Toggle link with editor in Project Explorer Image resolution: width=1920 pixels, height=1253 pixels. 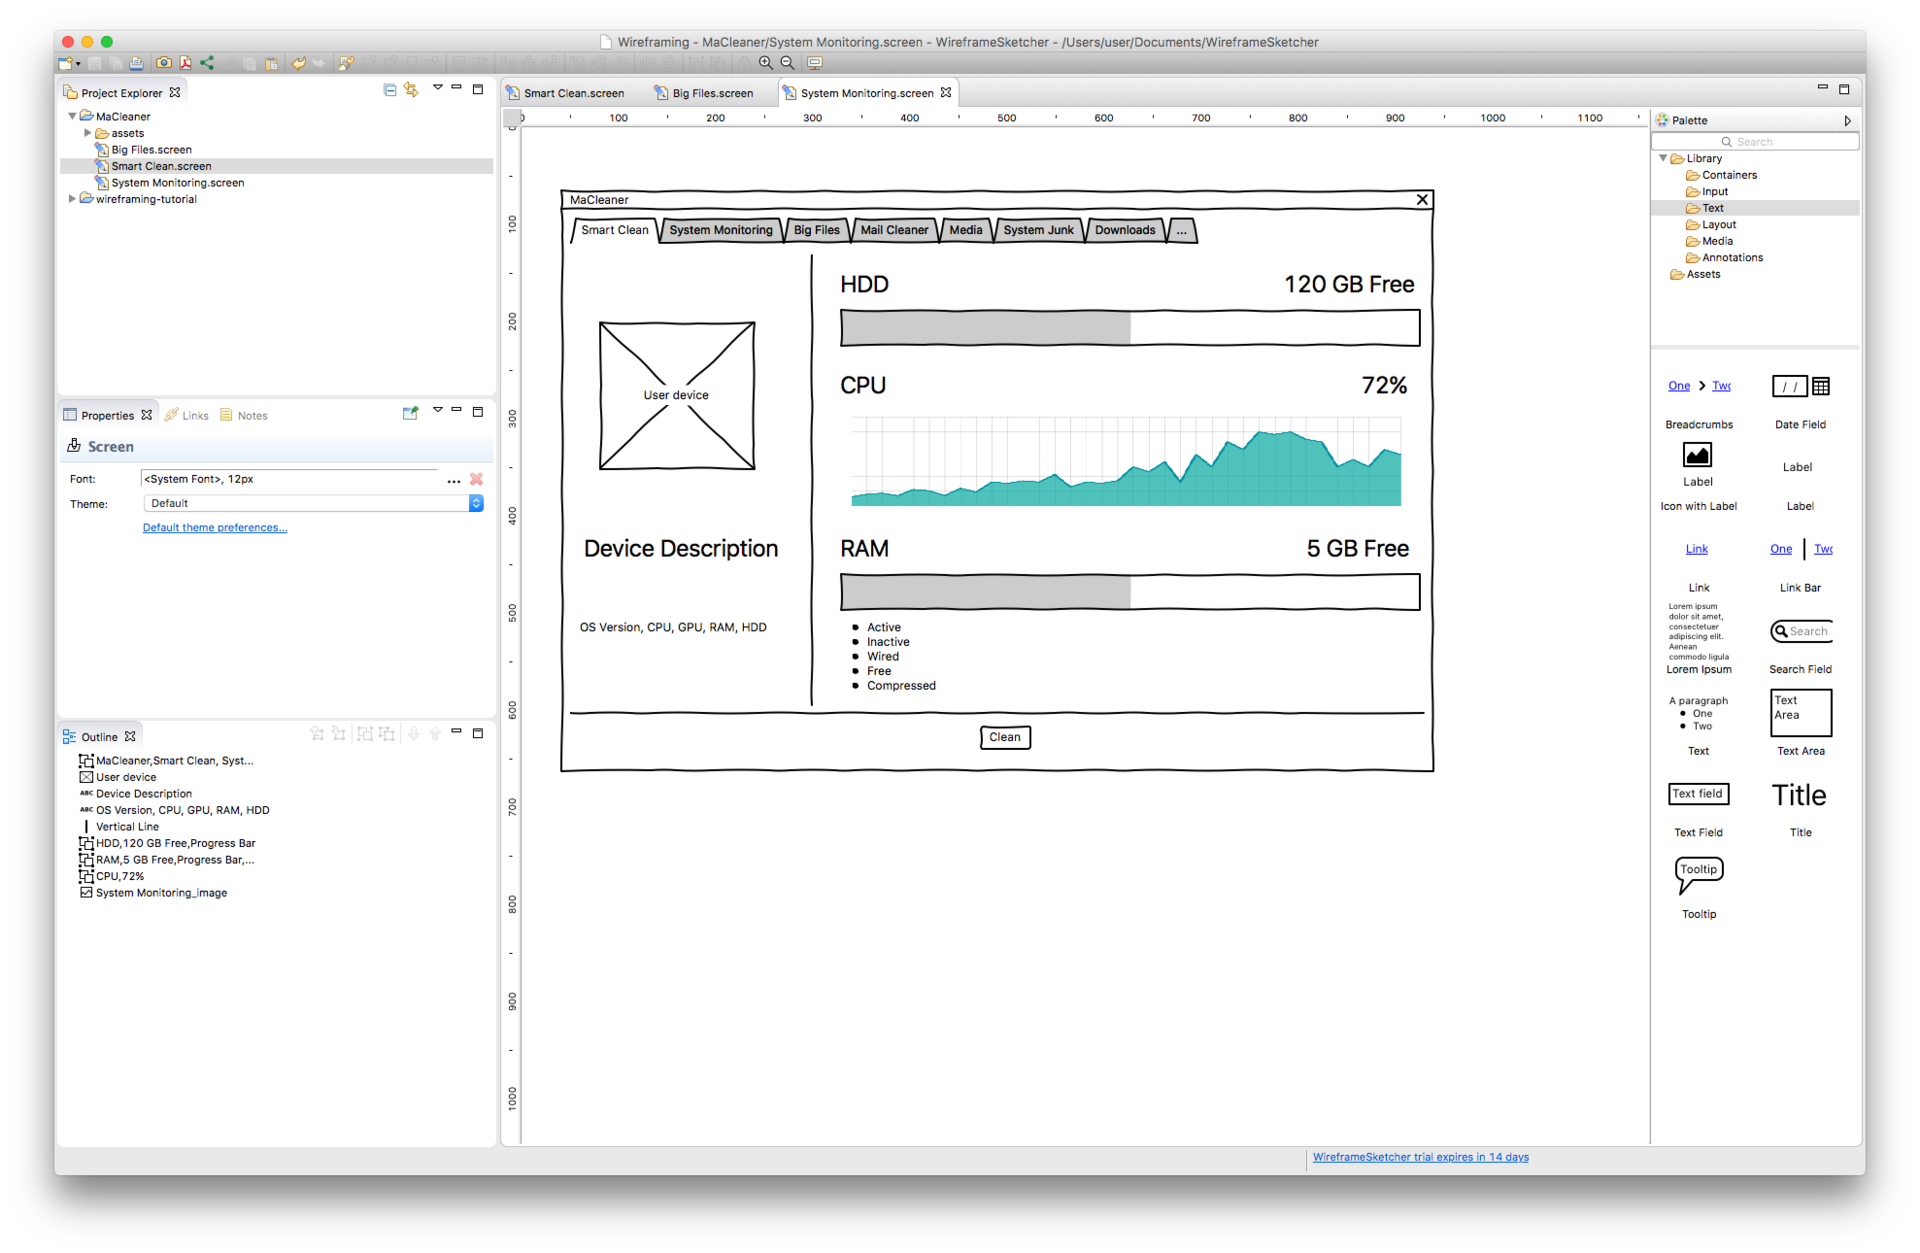pos(411,90)
